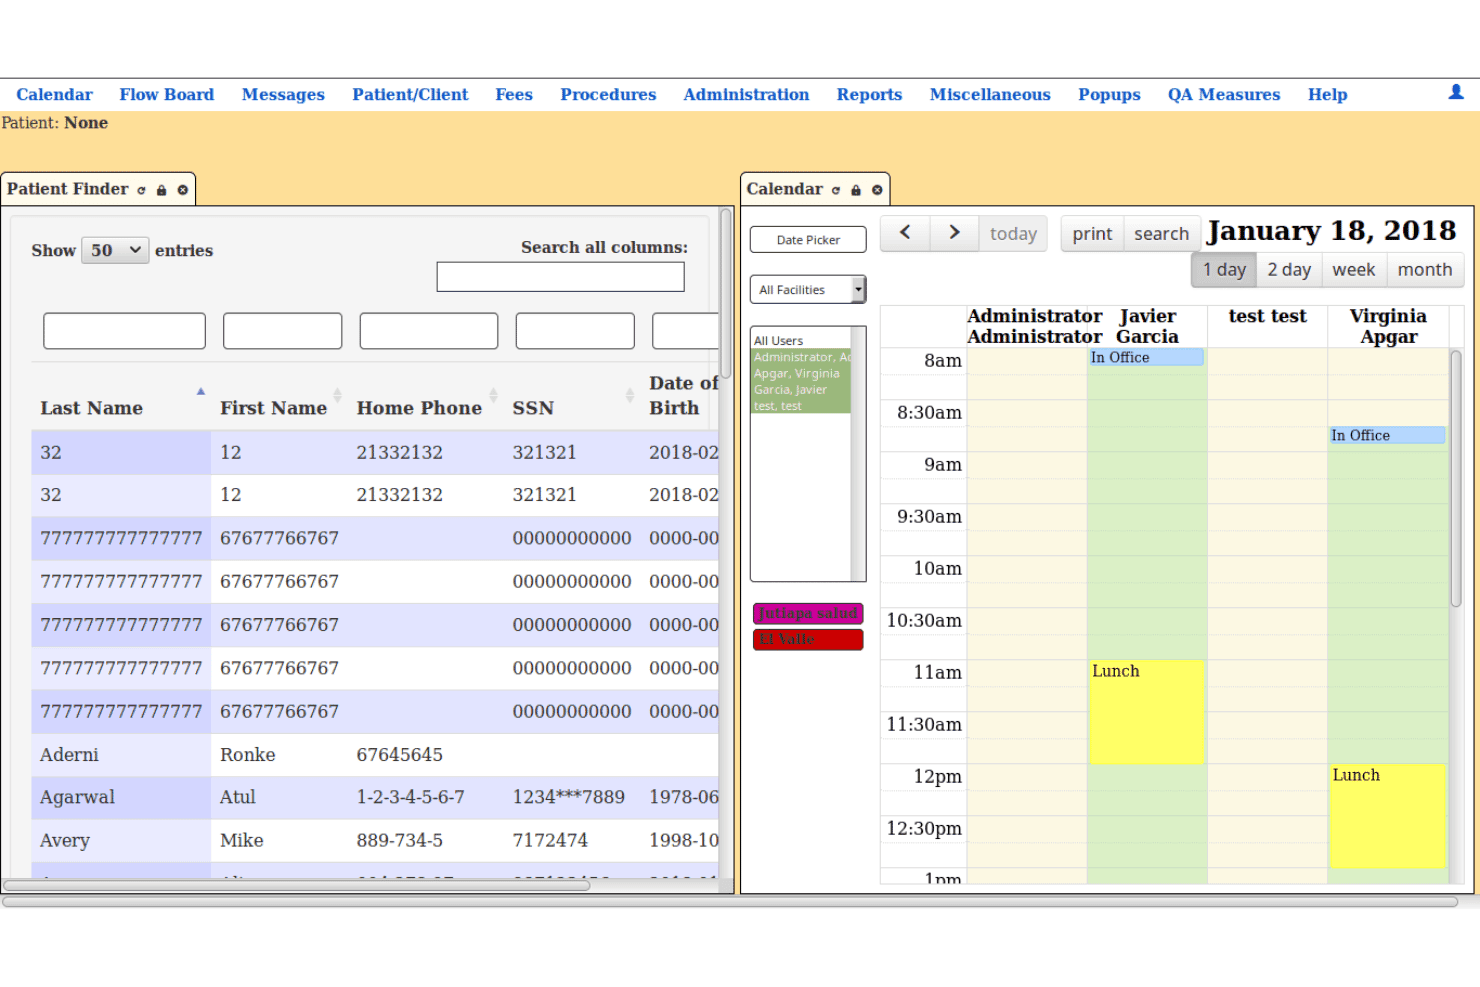Click the Javier Garcia provider header
The image size is (1480, 987).
(1147, 326)
